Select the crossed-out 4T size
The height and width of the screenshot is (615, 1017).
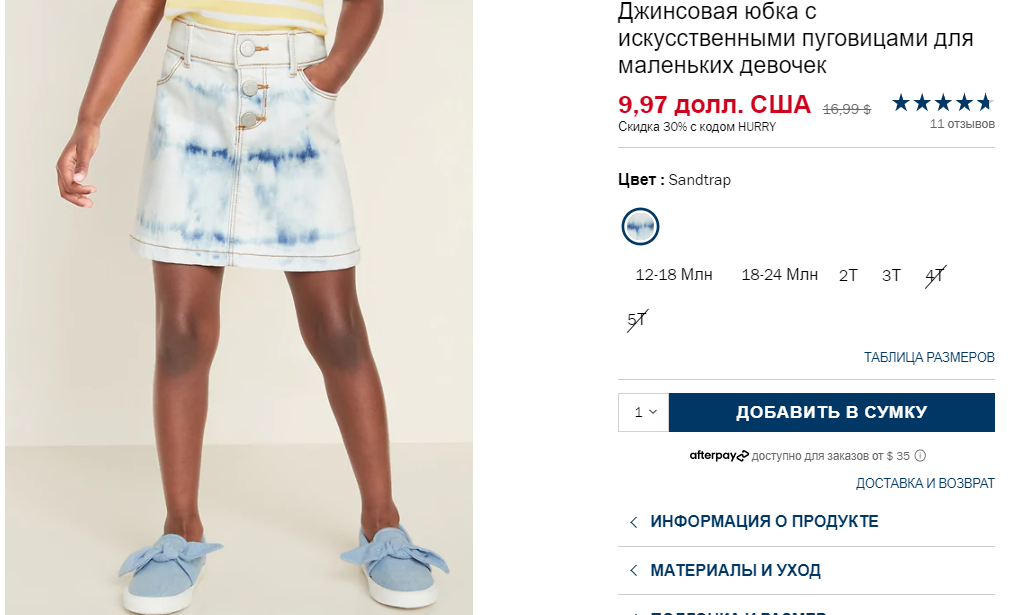point(935,276)
